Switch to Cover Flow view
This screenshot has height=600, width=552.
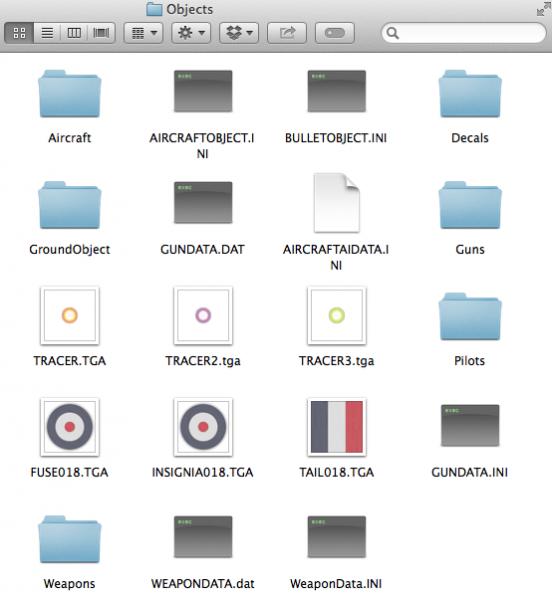click(101, 33)
